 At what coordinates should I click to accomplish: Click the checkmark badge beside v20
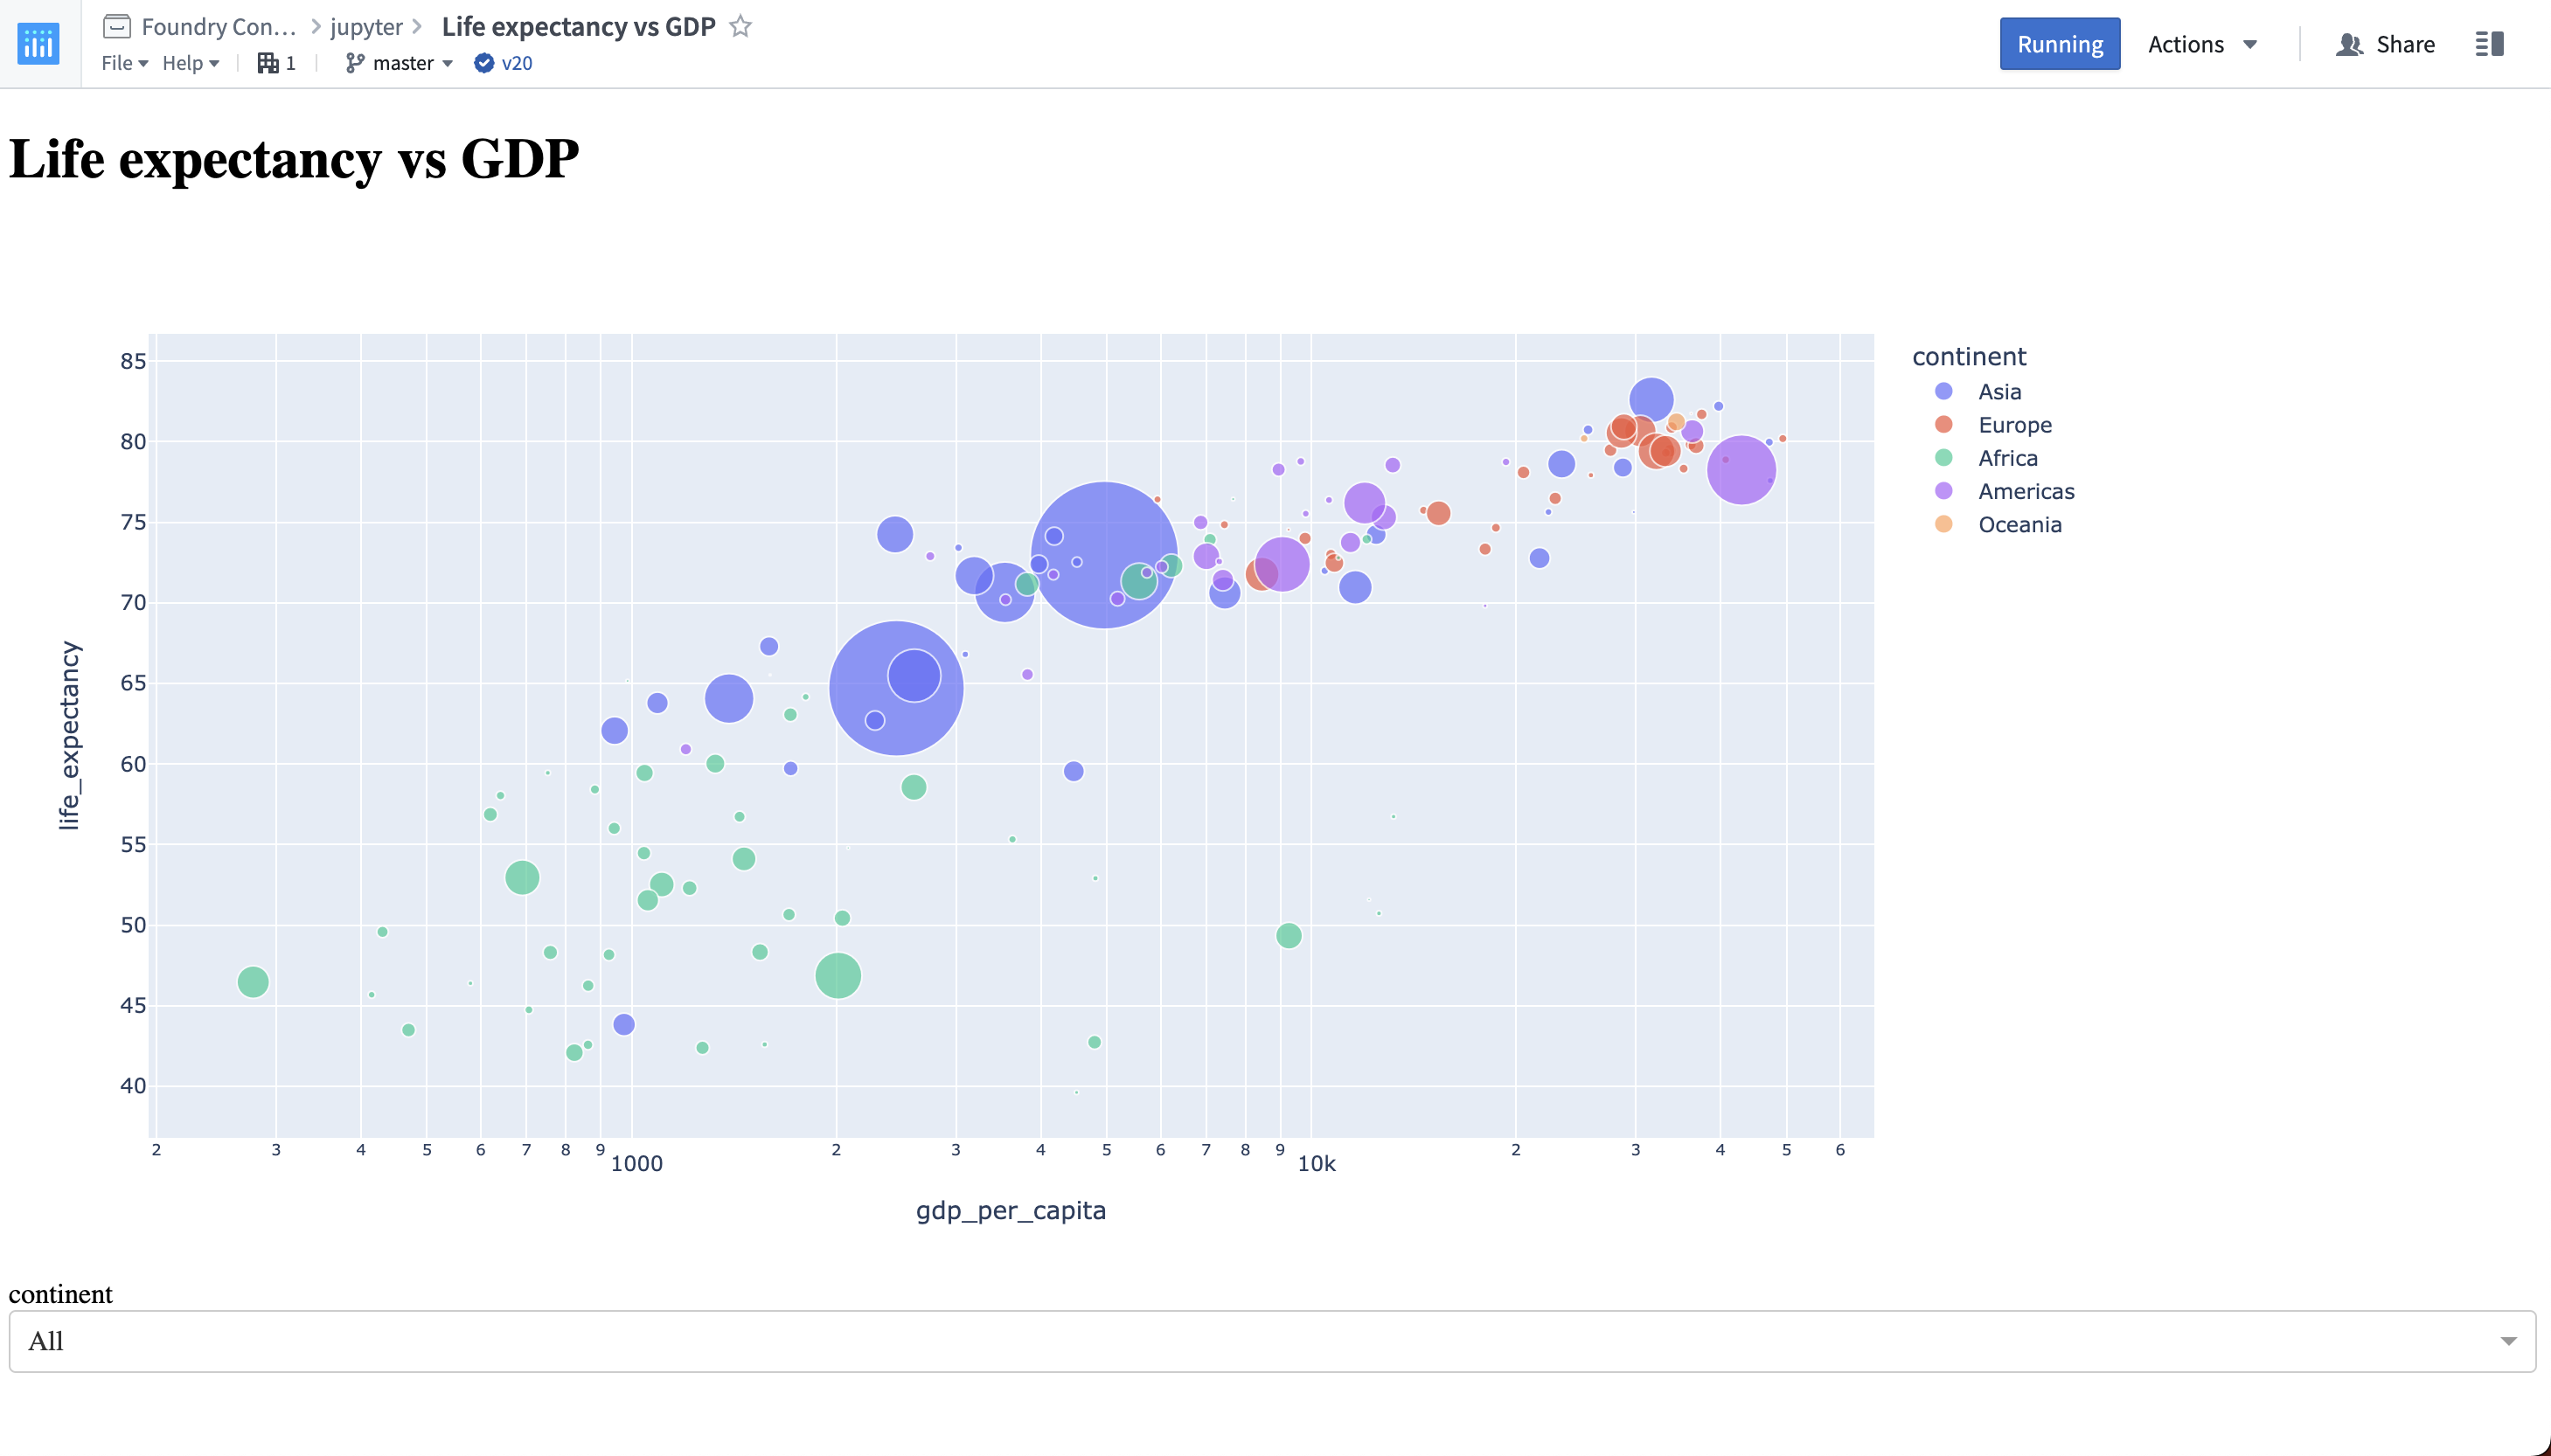click(x=484, y=63)
